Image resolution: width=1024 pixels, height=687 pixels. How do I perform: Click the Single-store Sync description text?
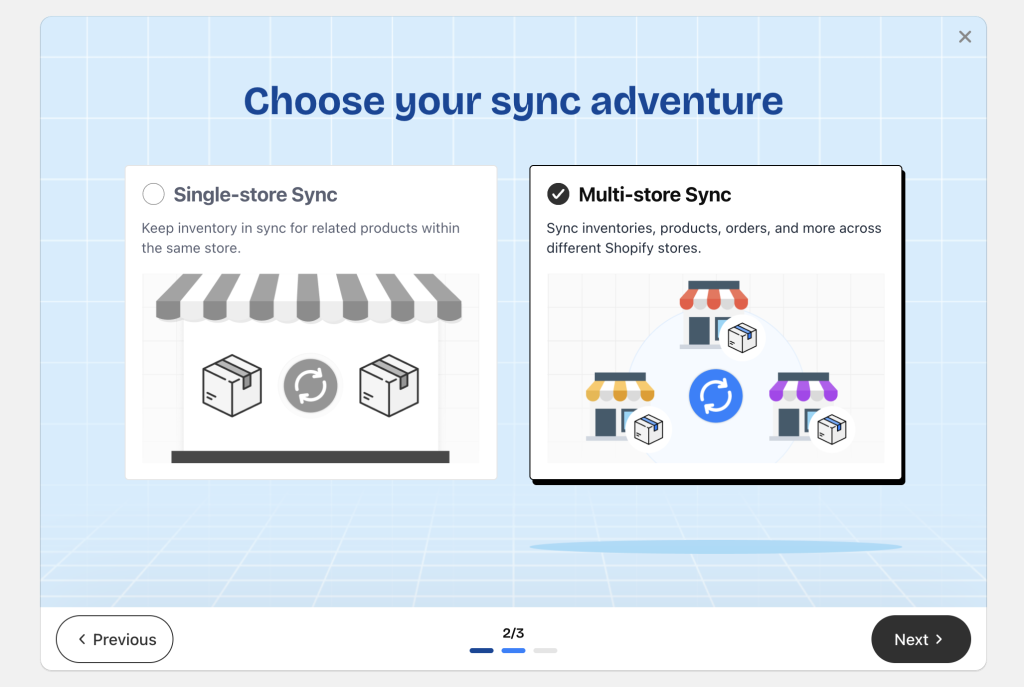click(x=300, y=238)
